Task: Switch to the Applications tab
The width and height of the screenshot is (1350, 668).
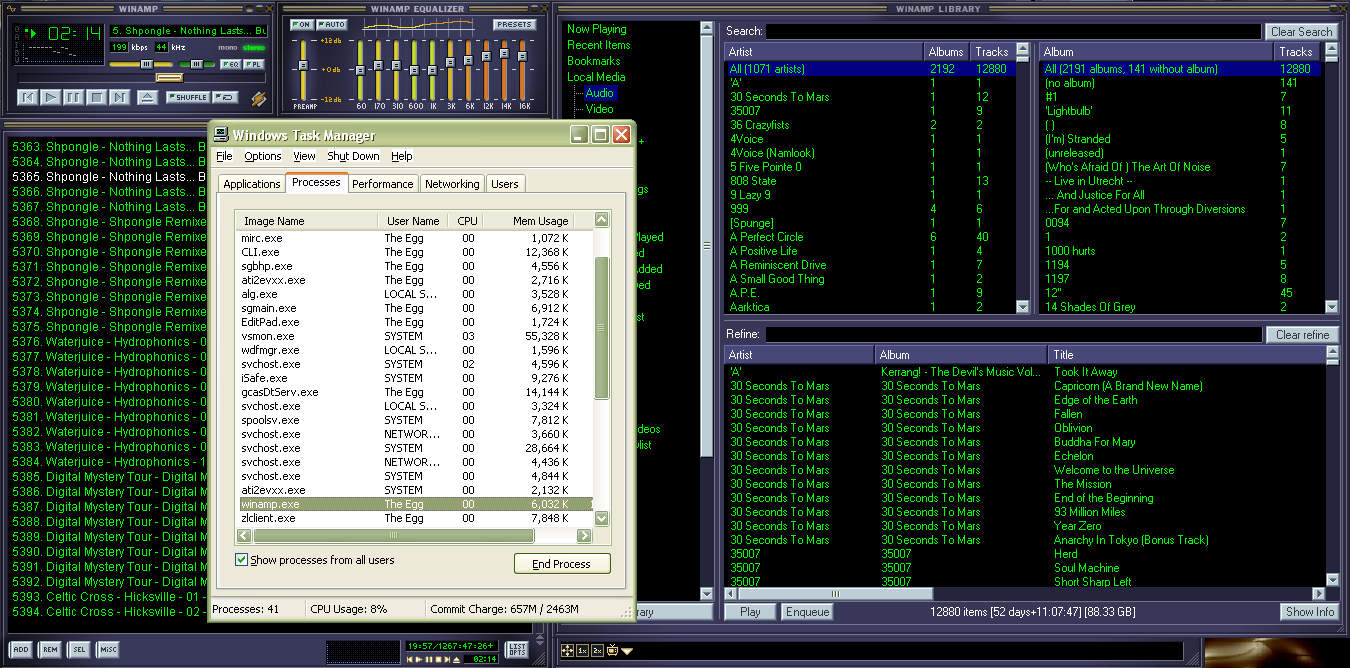Action: [x=252, y=184]
